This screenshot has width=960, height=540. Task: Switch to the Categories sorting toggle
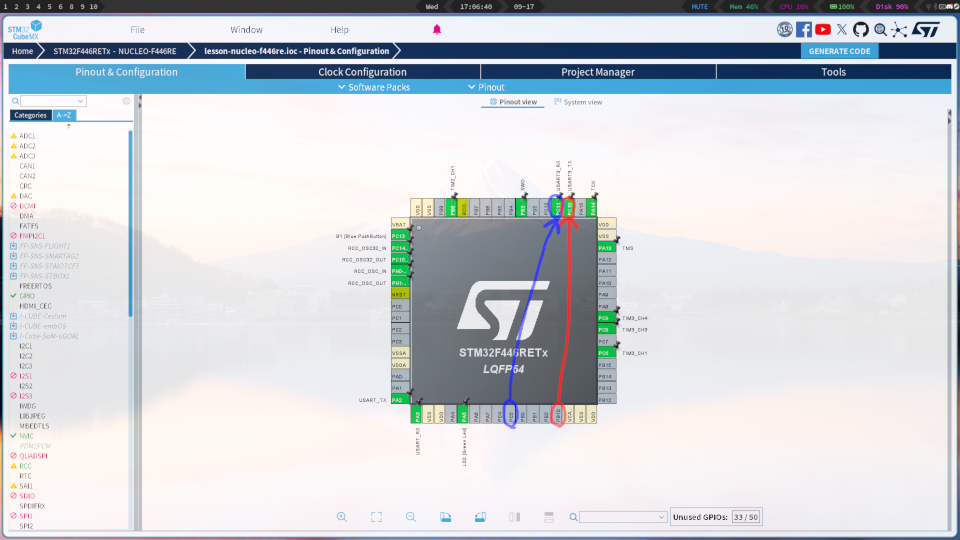tap(31, 115)
